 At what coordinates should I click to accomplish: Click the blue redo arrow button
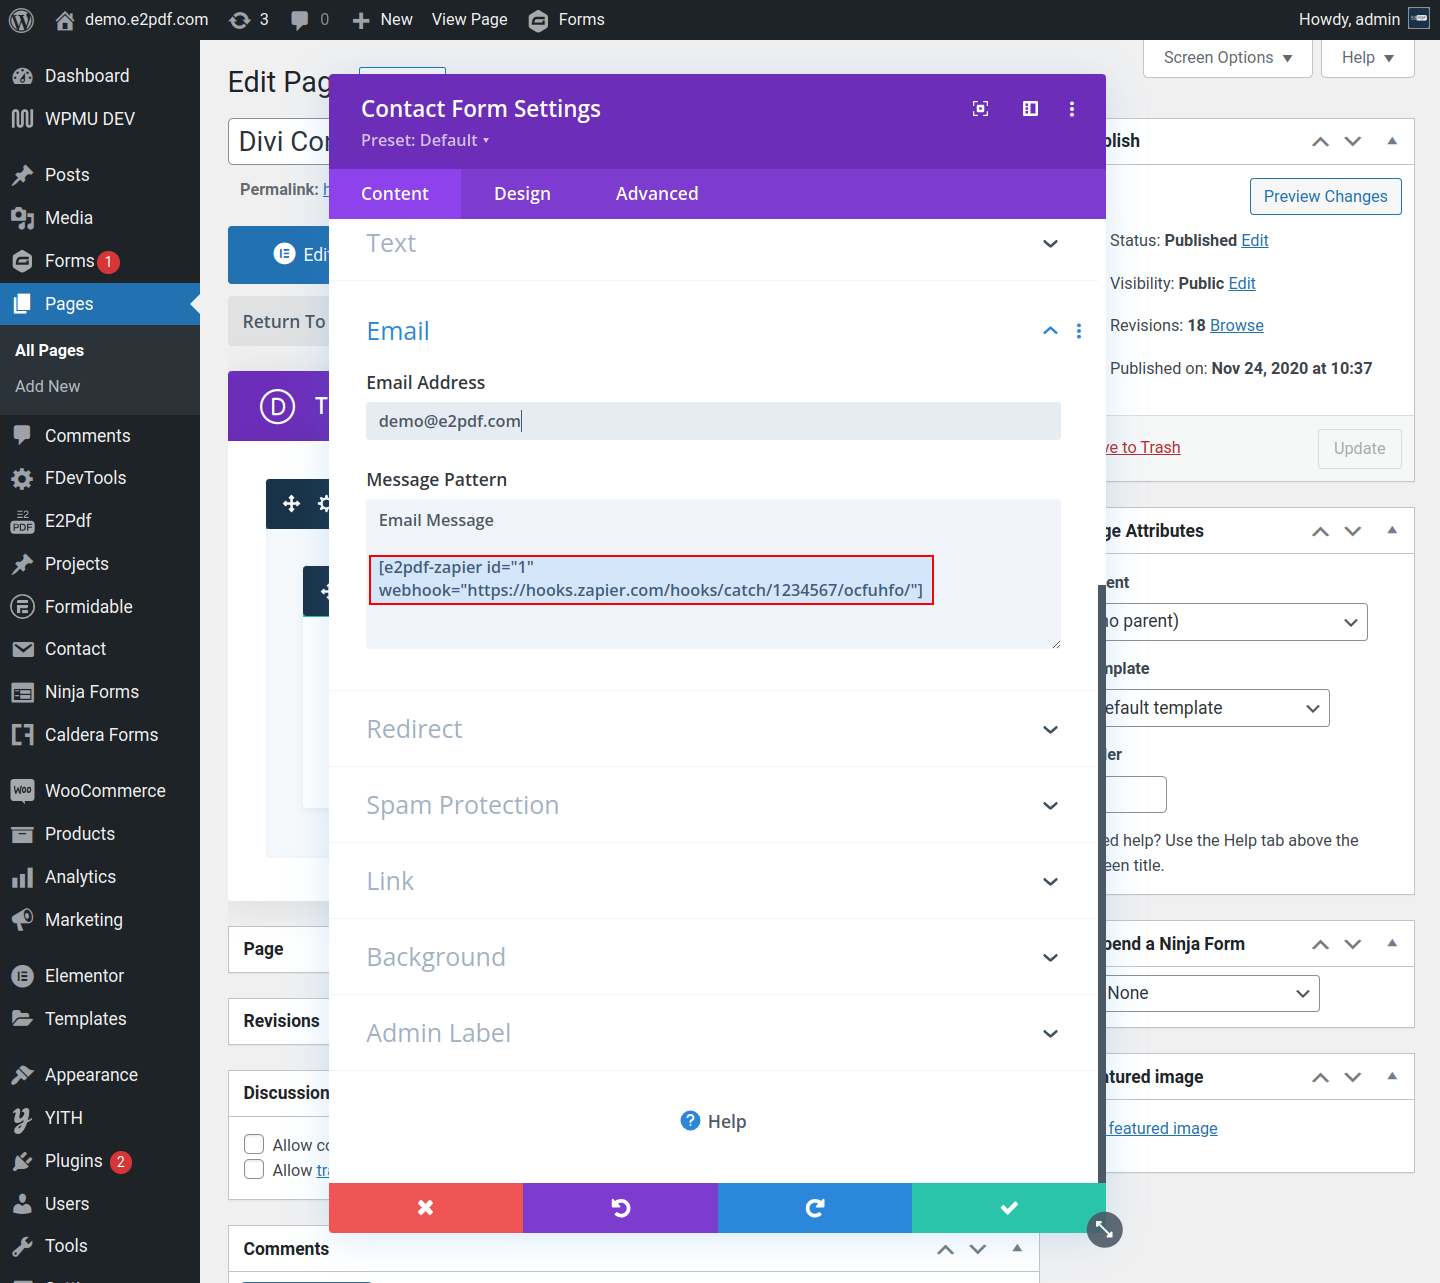coord(814,1208)
